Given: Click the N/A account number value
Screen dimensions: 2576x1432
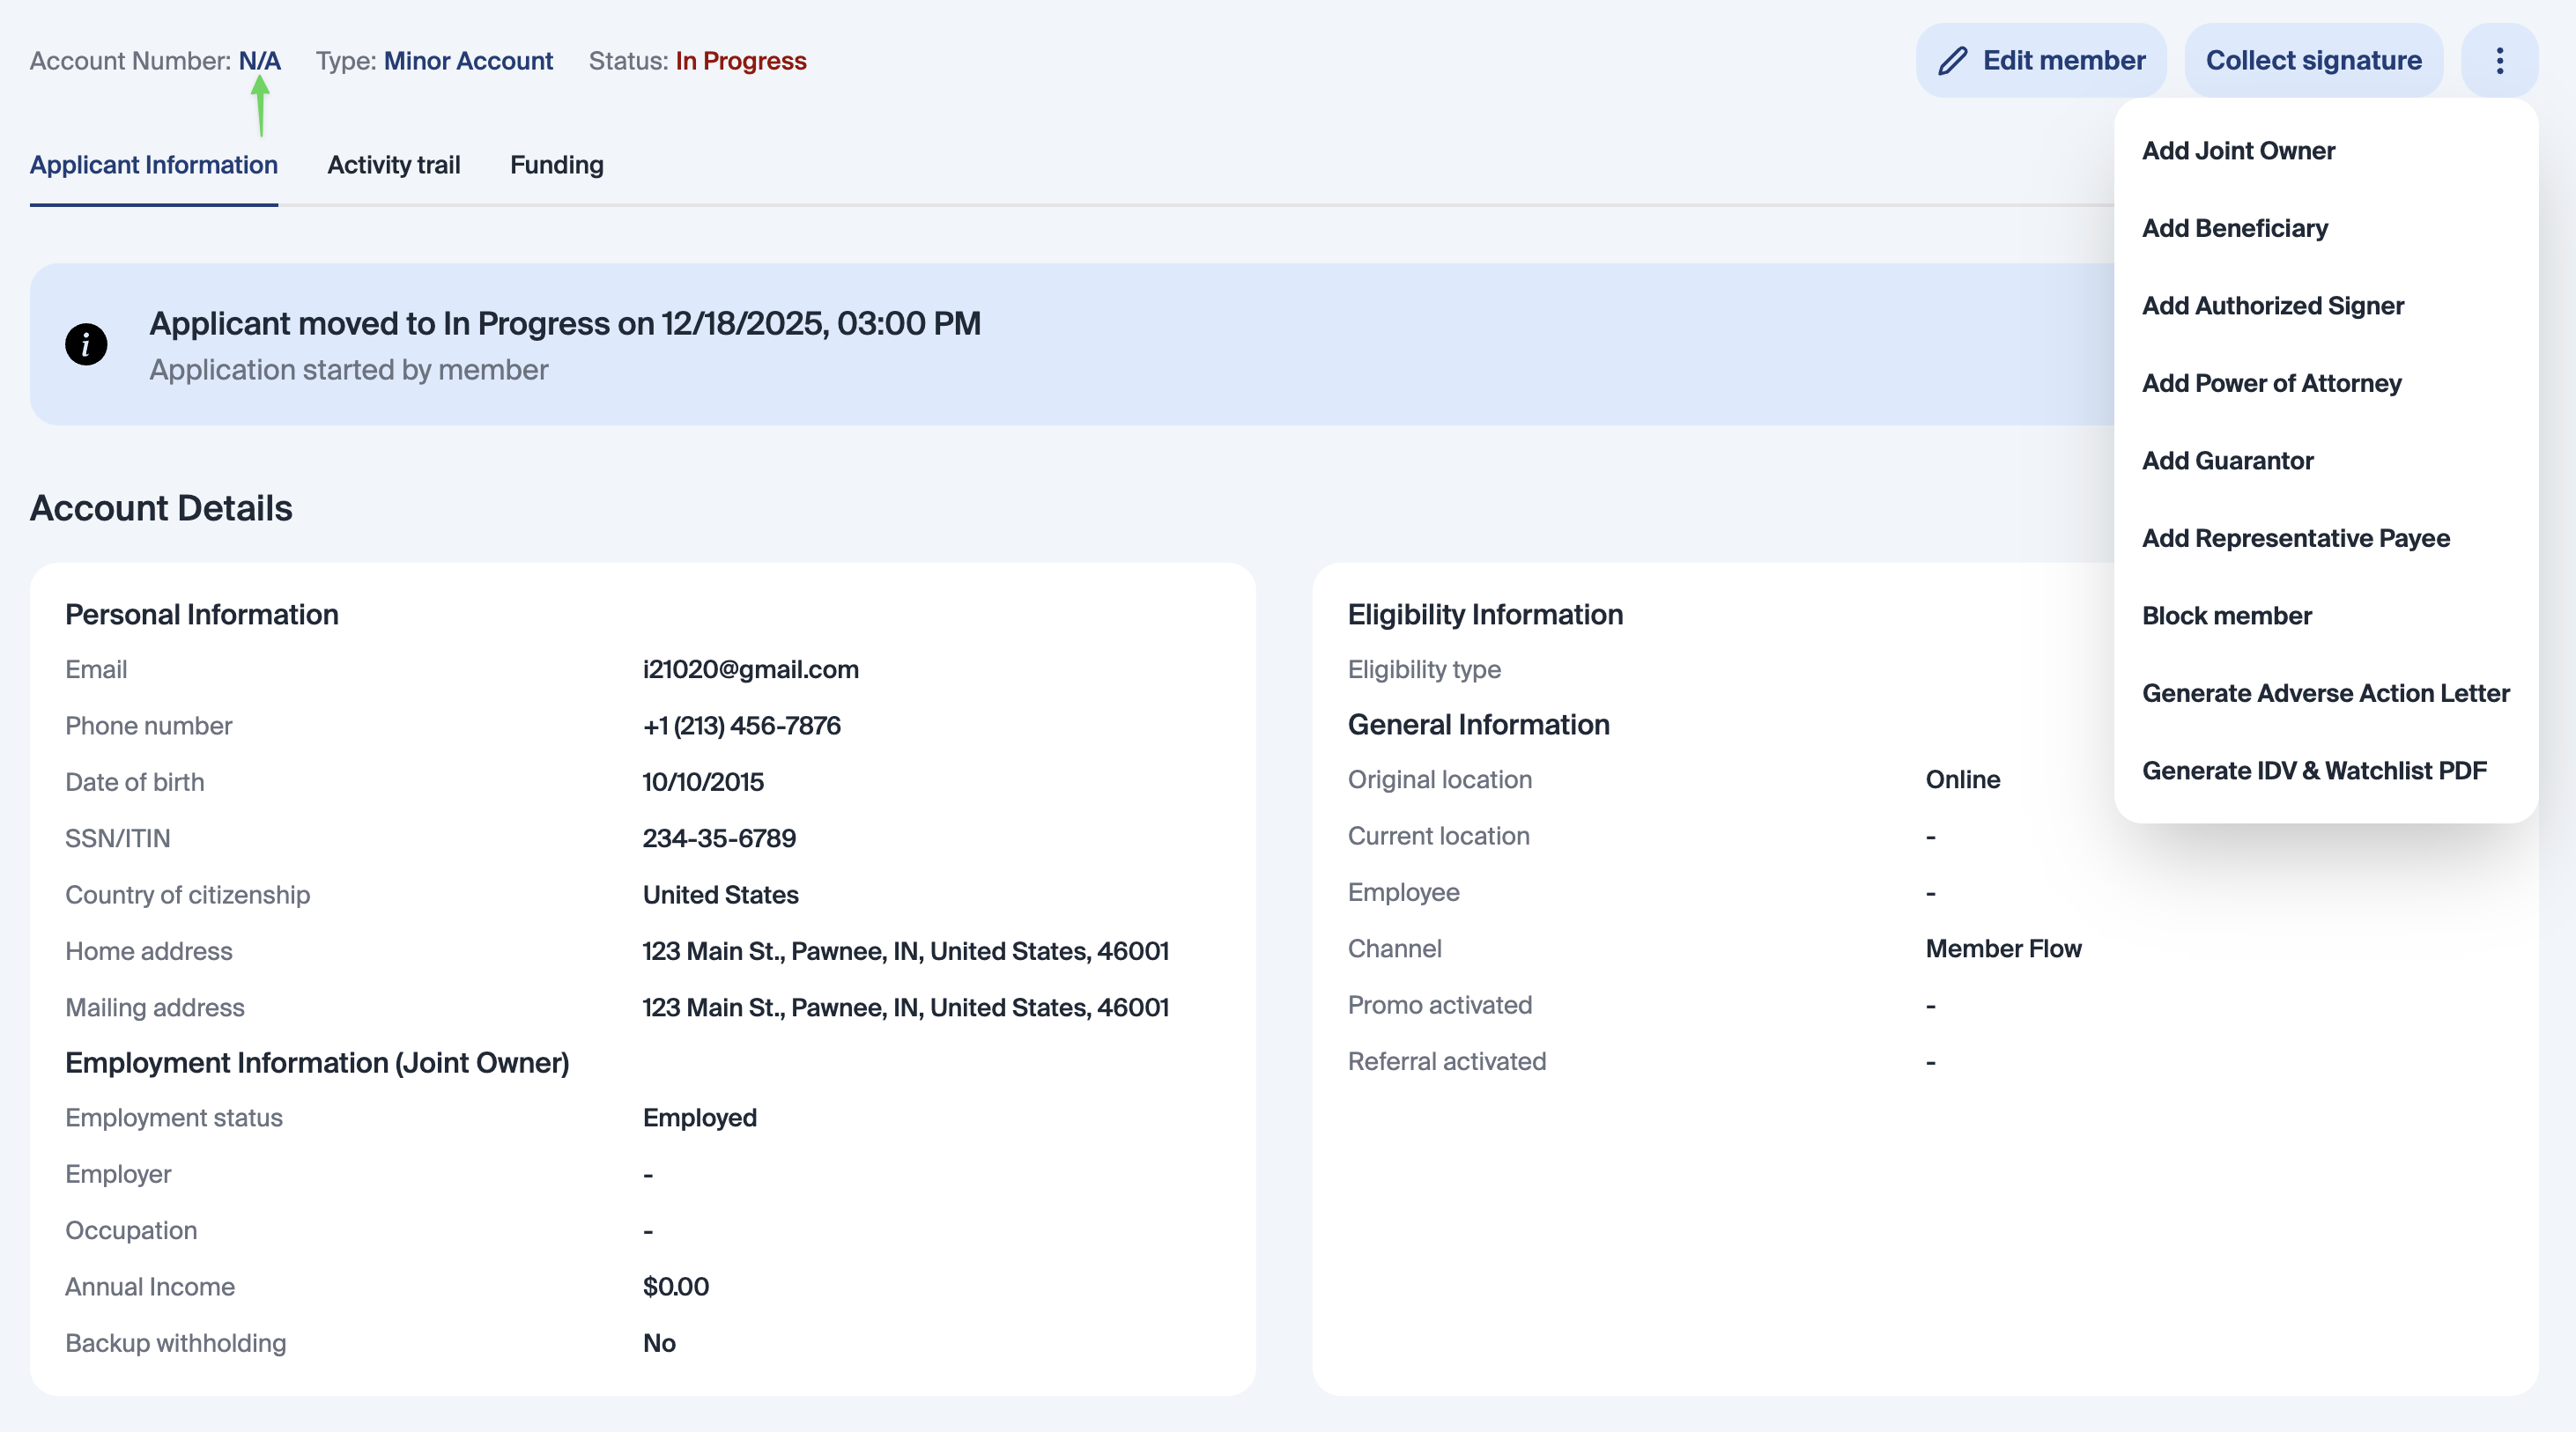Looking at the screenshot, I should pyautogui.click(x=259, y=61).
